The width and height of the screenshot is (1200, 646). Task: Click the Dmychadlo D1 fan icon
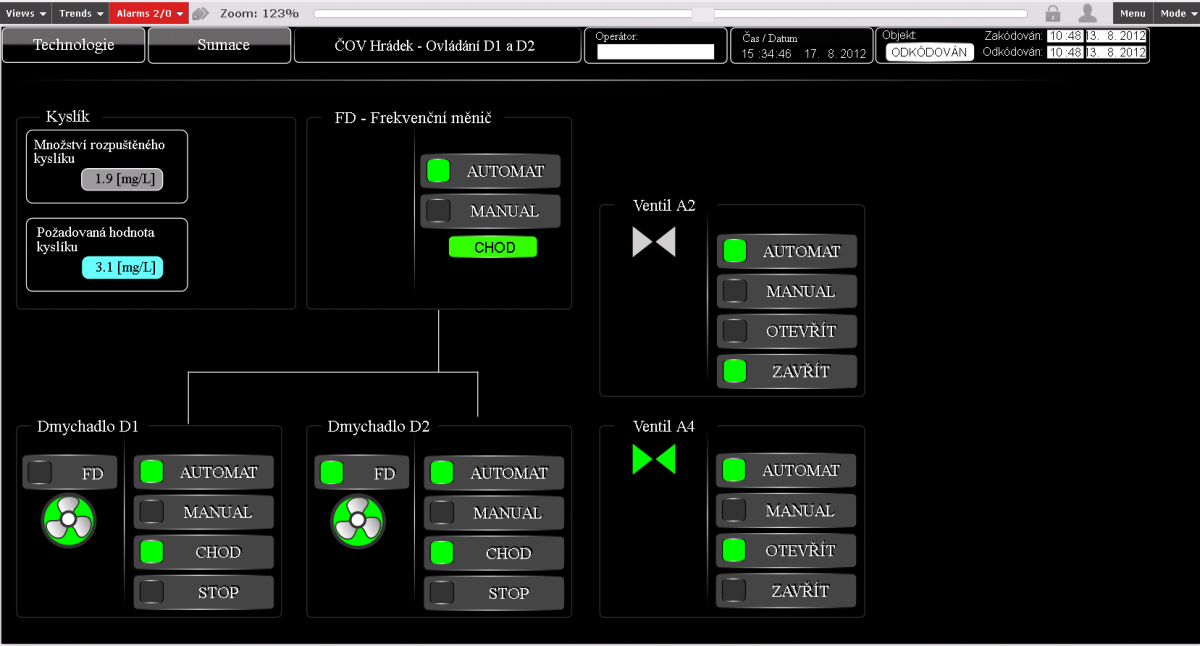[69, 521]
